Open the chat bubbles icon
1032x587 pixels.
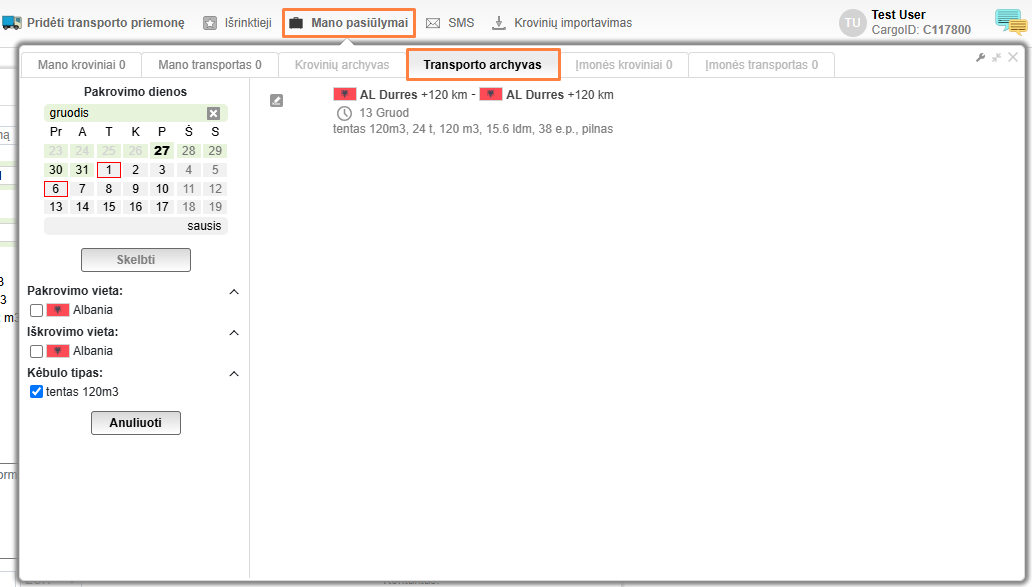pos(1009,22)
